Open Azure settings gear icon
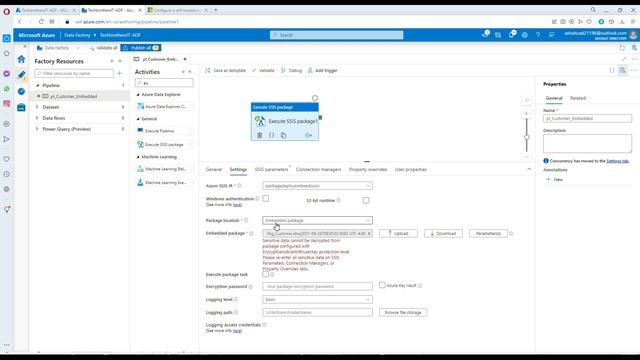 click(524, 35)
